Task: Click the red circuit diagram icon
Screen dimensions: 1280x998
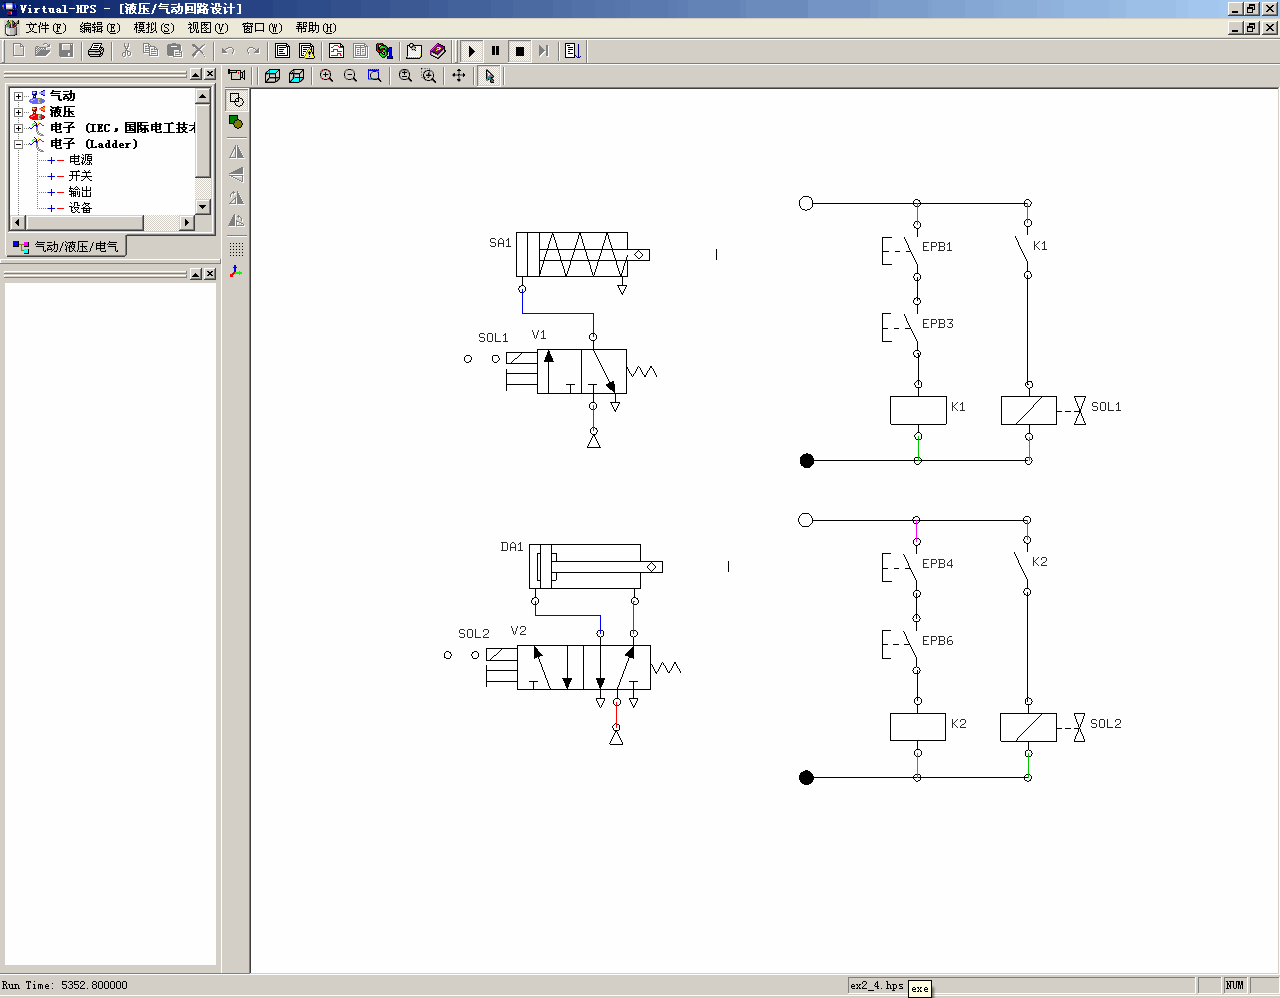Action: coord(336,51)
